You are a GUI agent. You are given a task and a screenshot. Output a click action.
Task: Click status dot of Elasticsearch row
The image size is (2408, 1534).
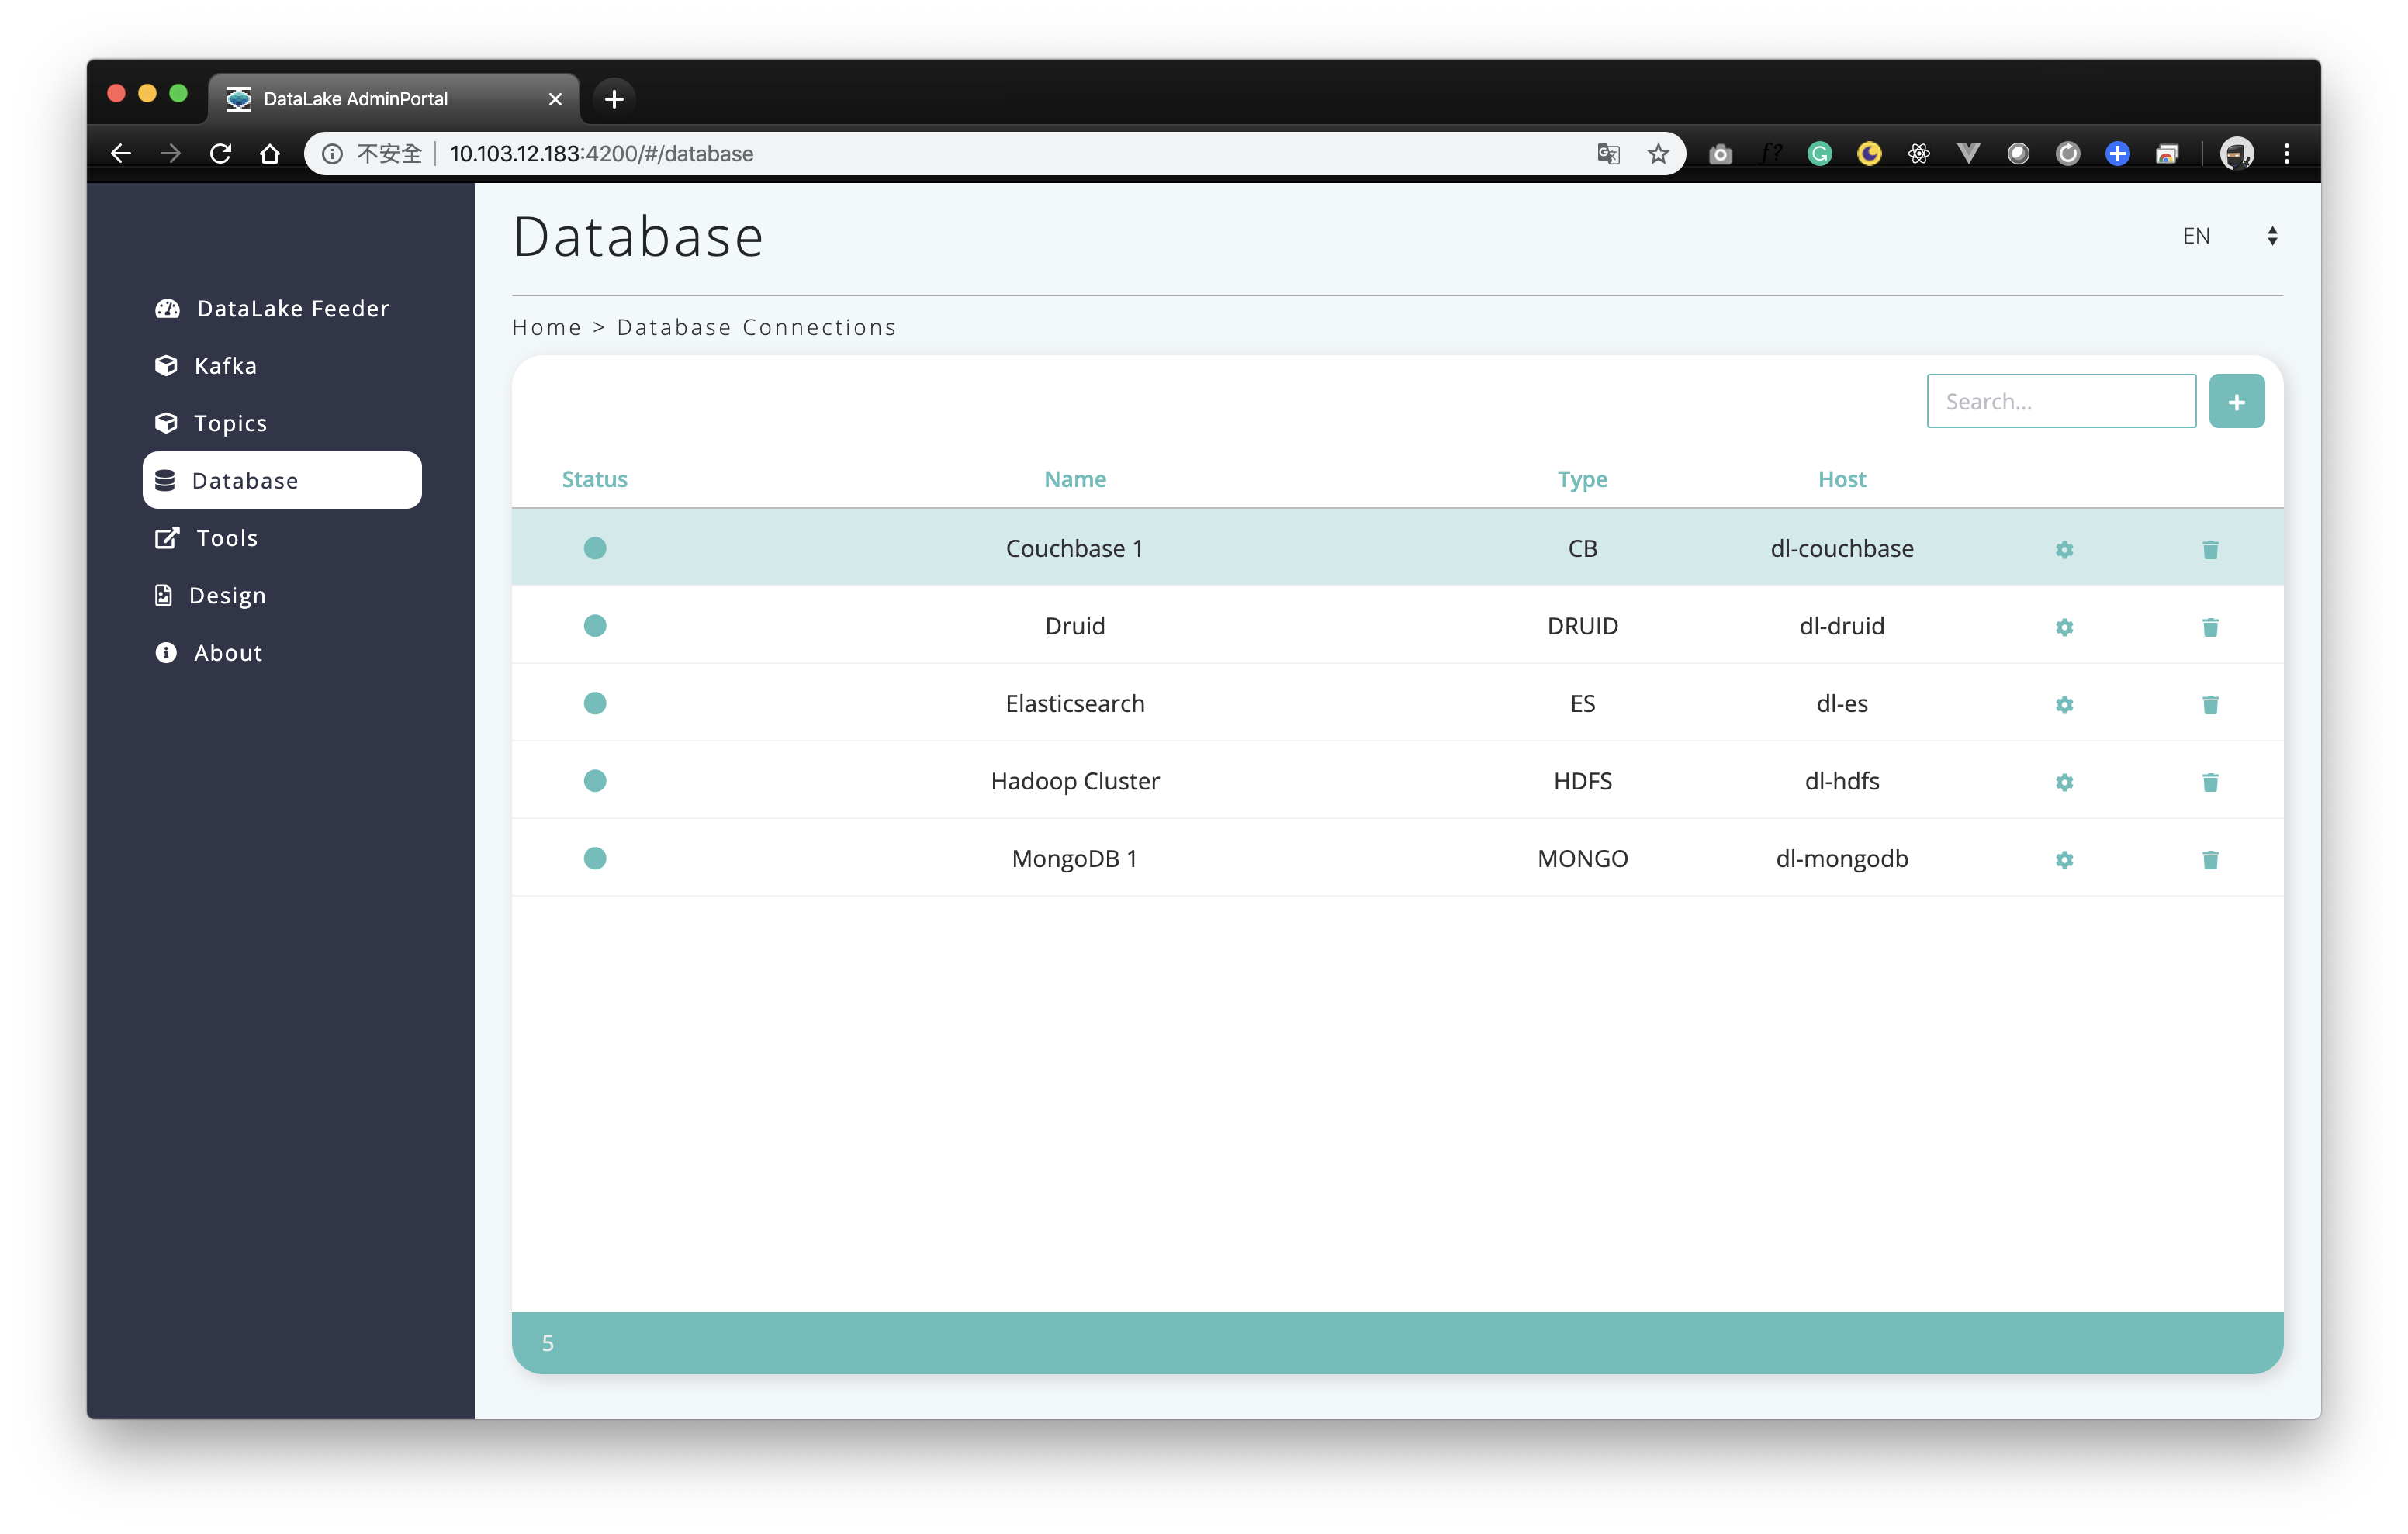[x=595, y=703]
